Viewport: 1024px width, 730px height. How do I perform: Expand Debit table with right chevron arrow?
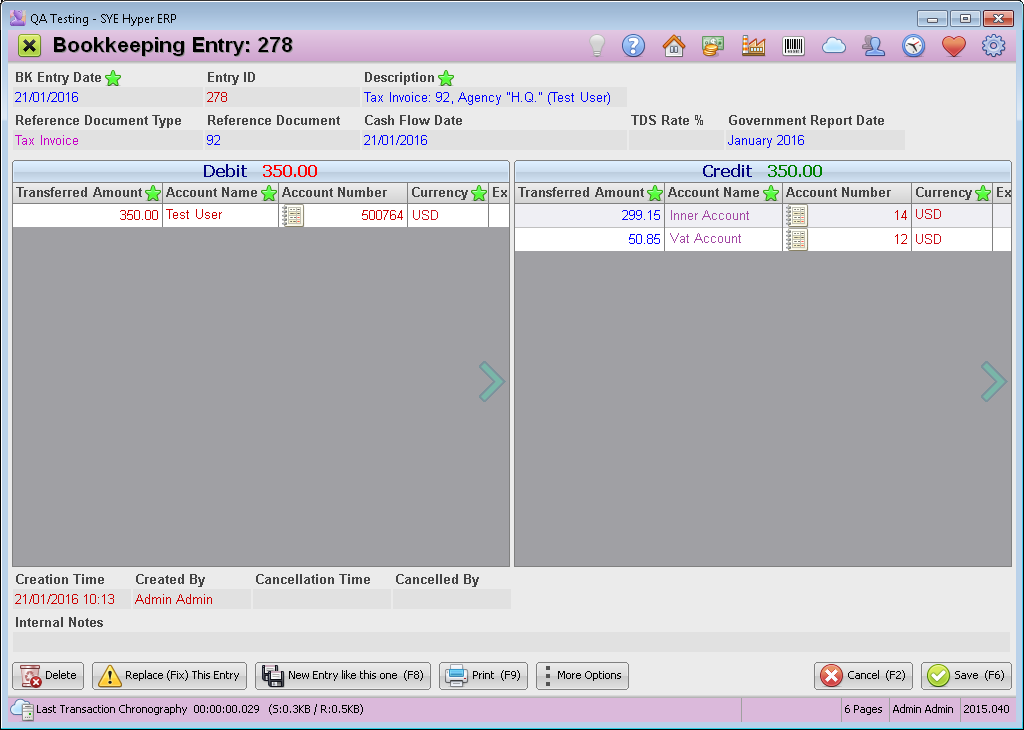[x=491, y=381]
